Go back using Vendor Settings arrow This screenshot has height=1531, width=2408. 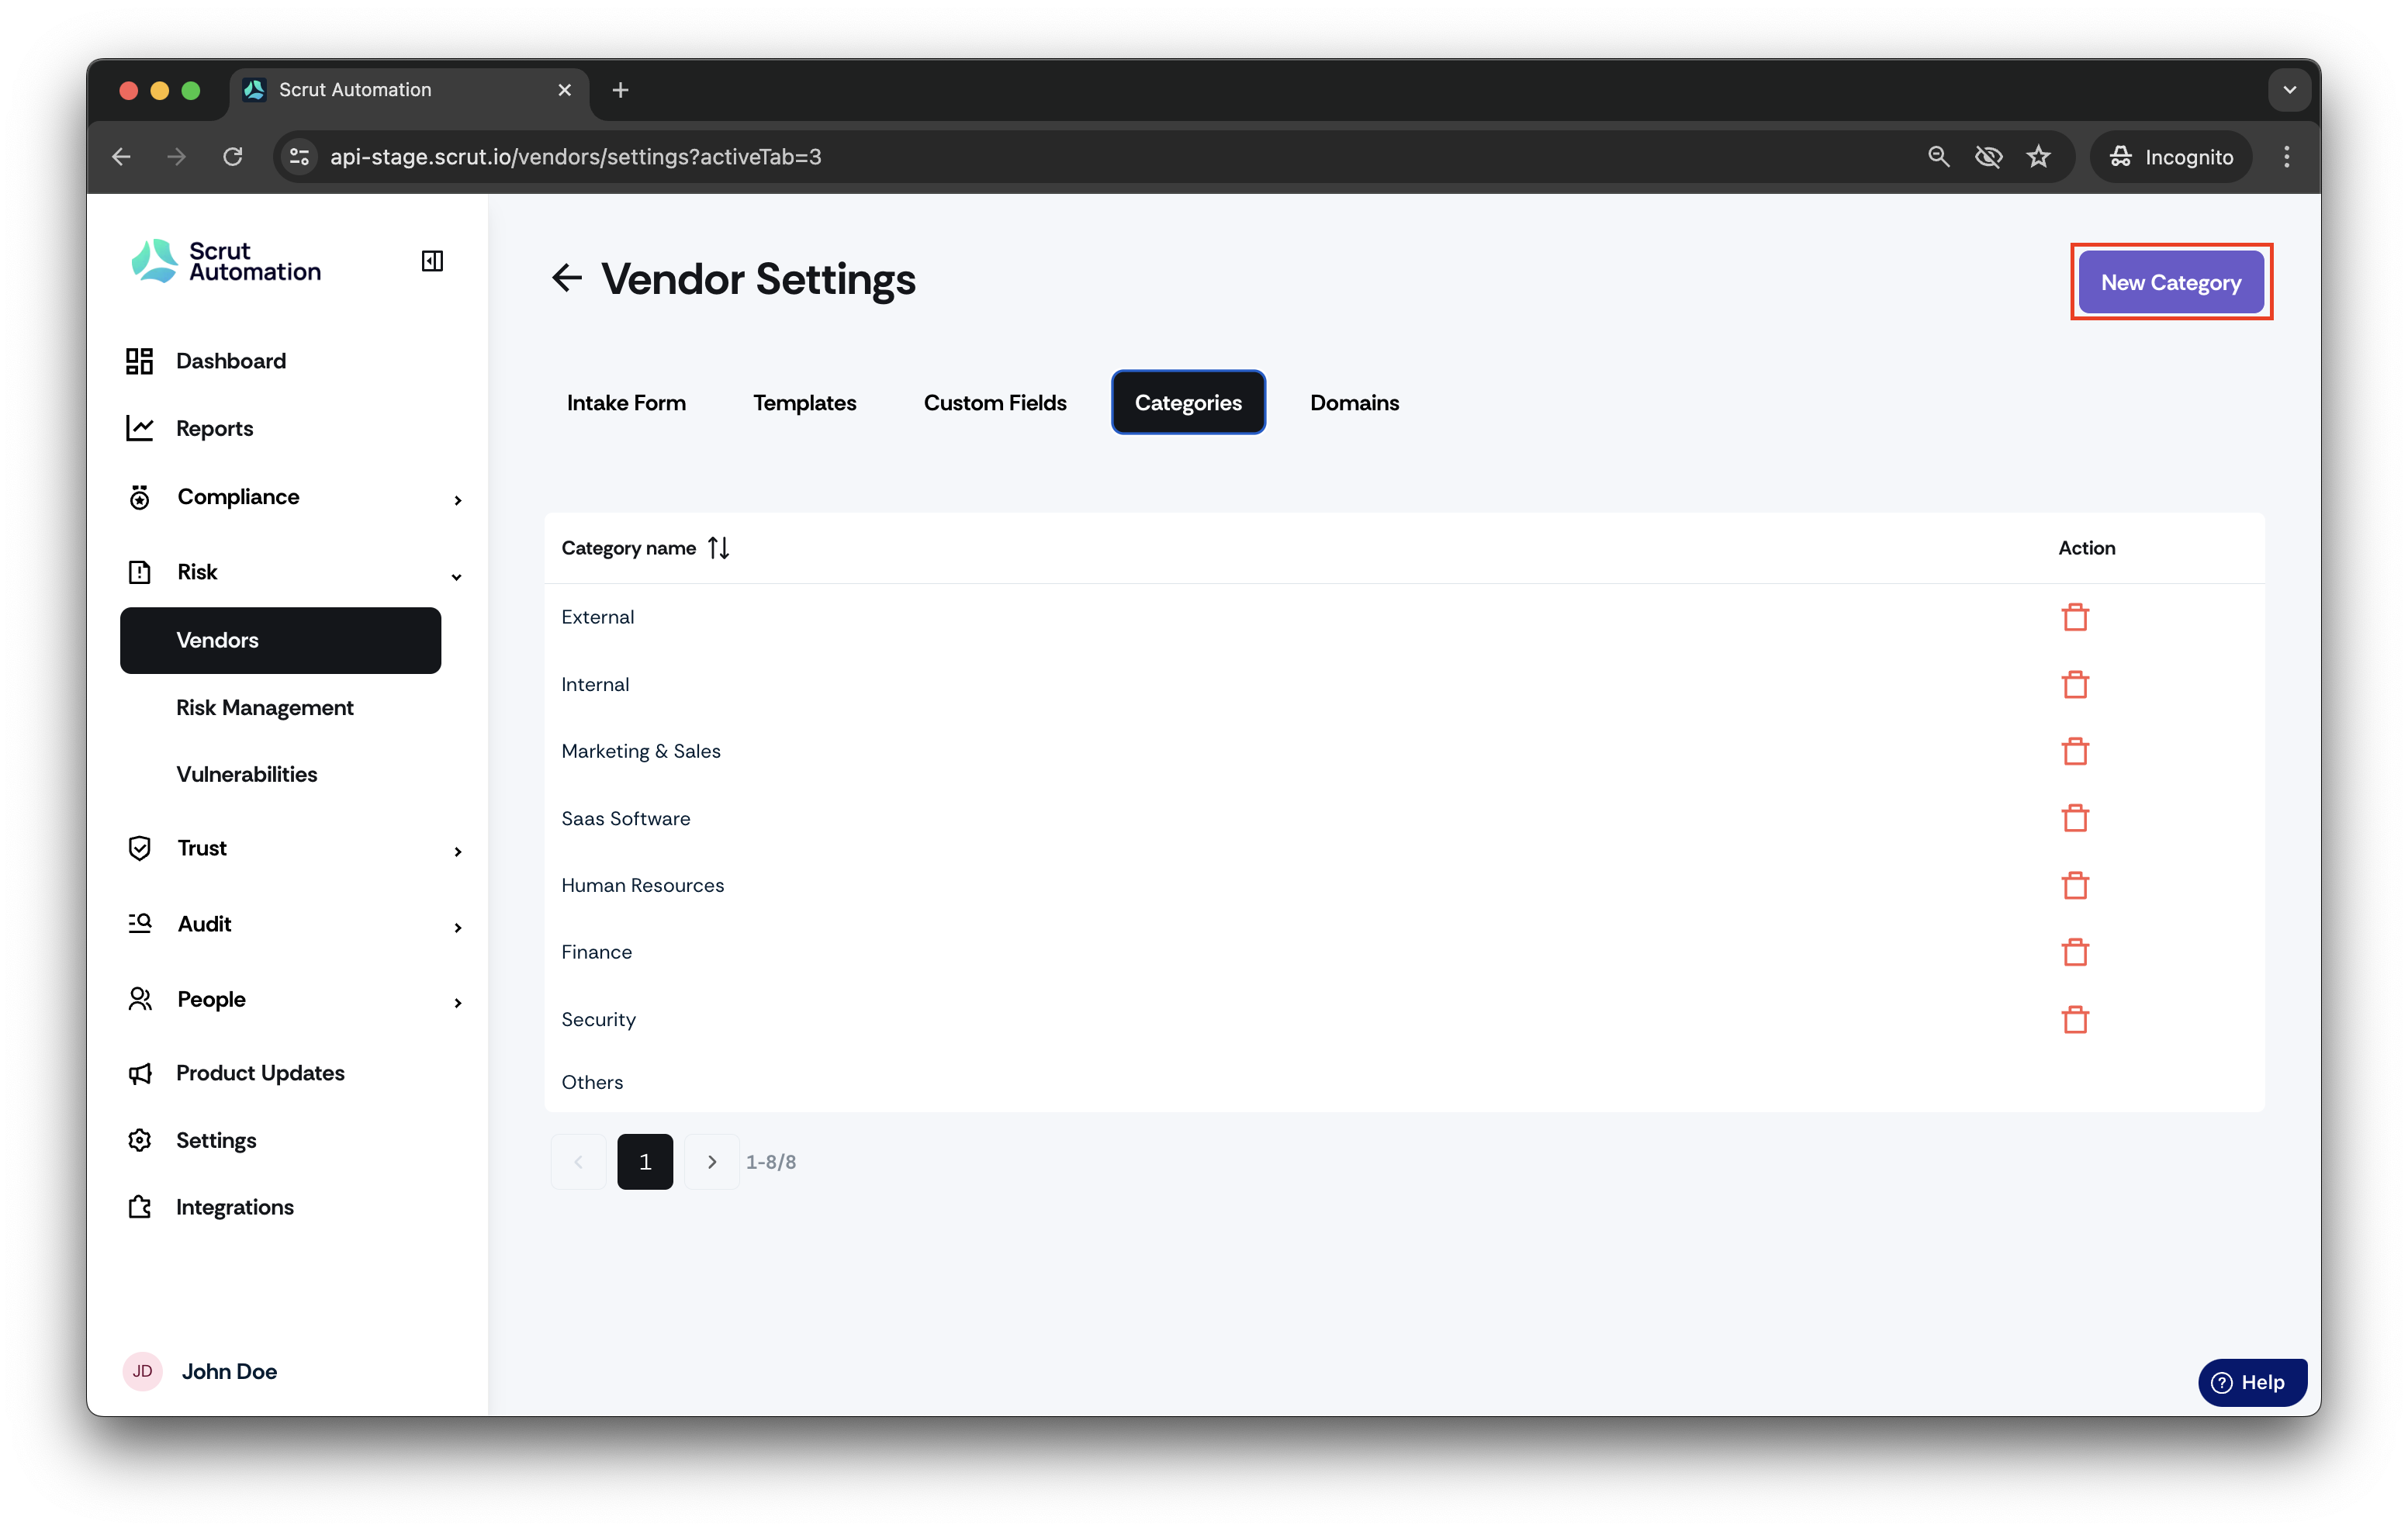point(567,278)
